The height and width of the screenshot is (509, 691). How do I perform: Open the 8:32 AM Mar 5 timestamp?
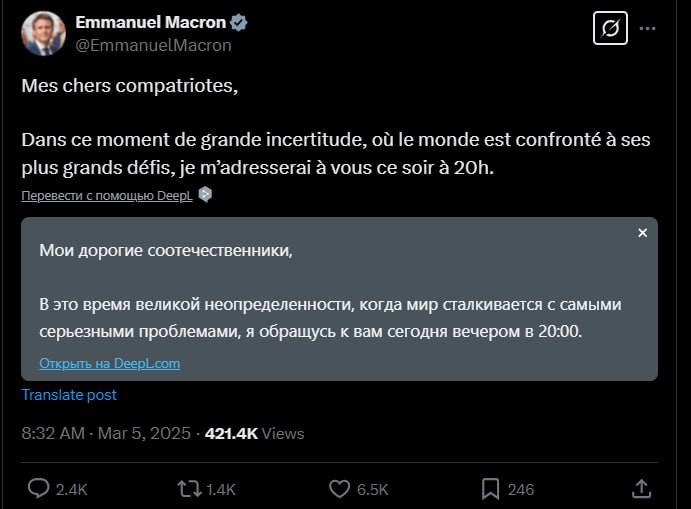[x=106, y=433]
